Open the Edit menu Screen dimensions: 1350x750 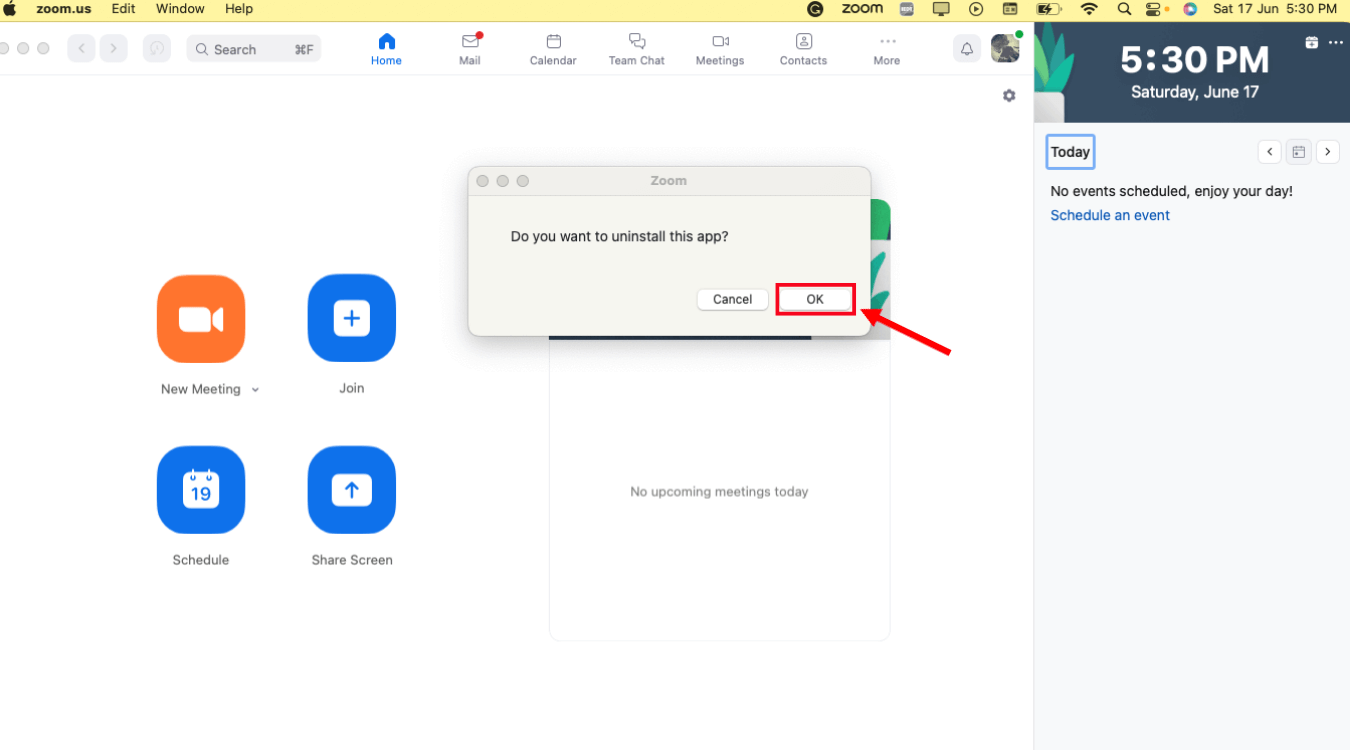pos(123,9)
